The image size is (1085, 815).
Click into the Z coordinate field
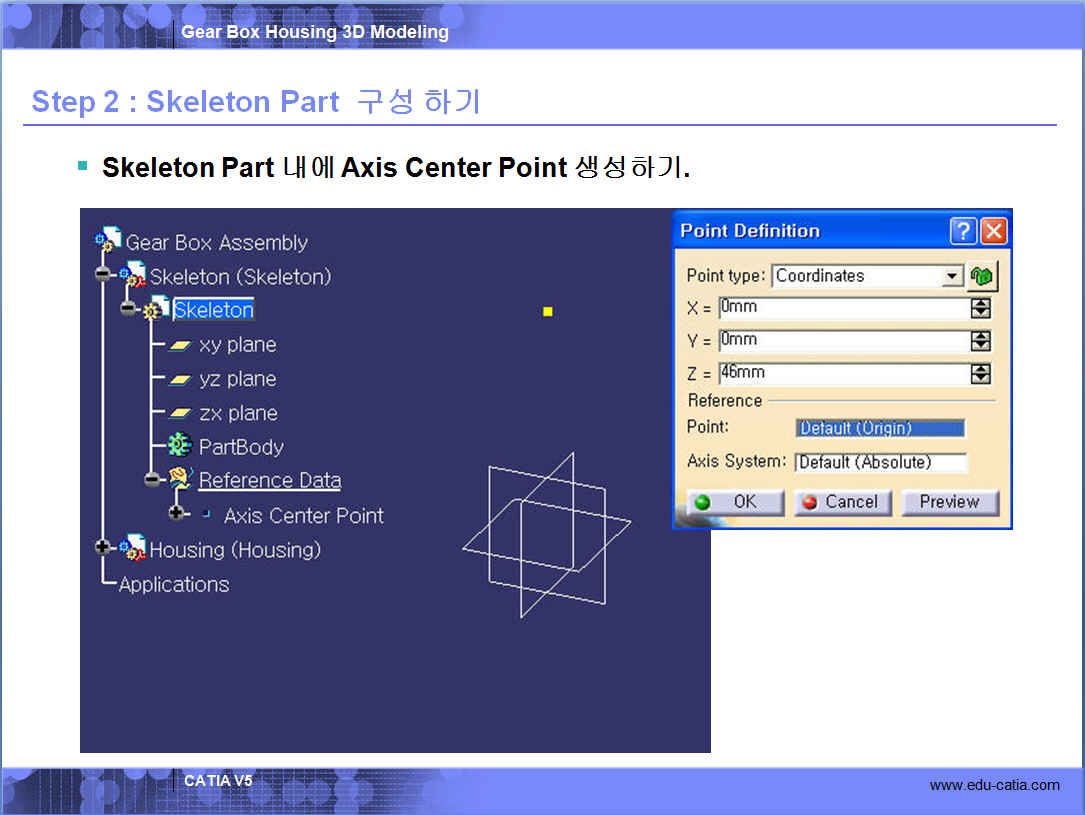840,374
